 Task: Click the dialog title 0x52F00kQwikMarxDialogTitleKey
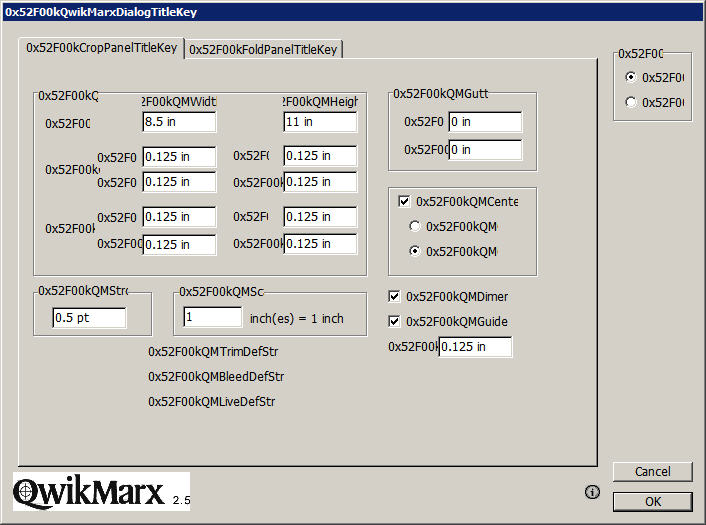pos(101,12)
